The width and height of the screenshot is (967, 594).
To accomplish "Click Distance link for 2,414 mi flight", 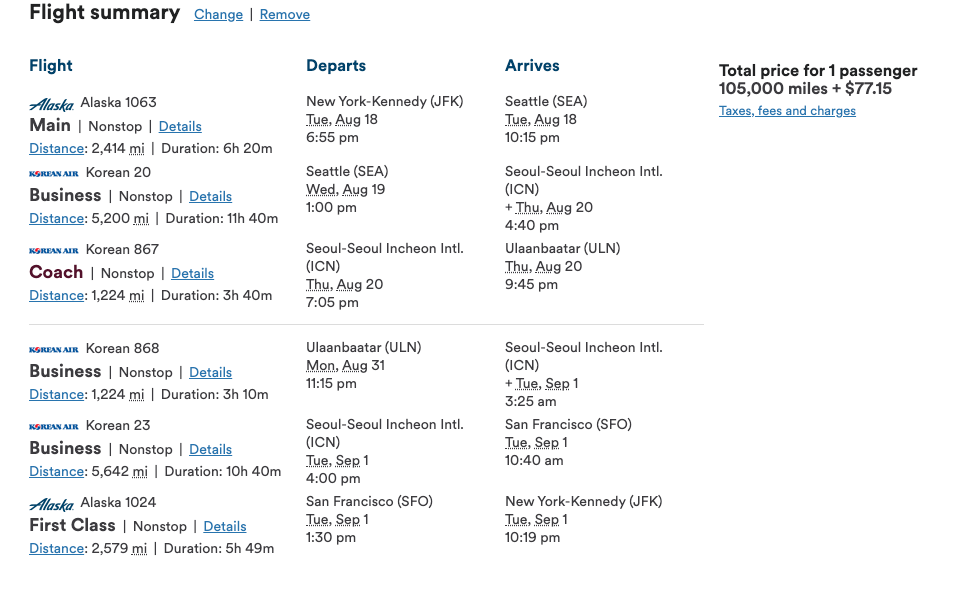I will [x=56, y=149].
